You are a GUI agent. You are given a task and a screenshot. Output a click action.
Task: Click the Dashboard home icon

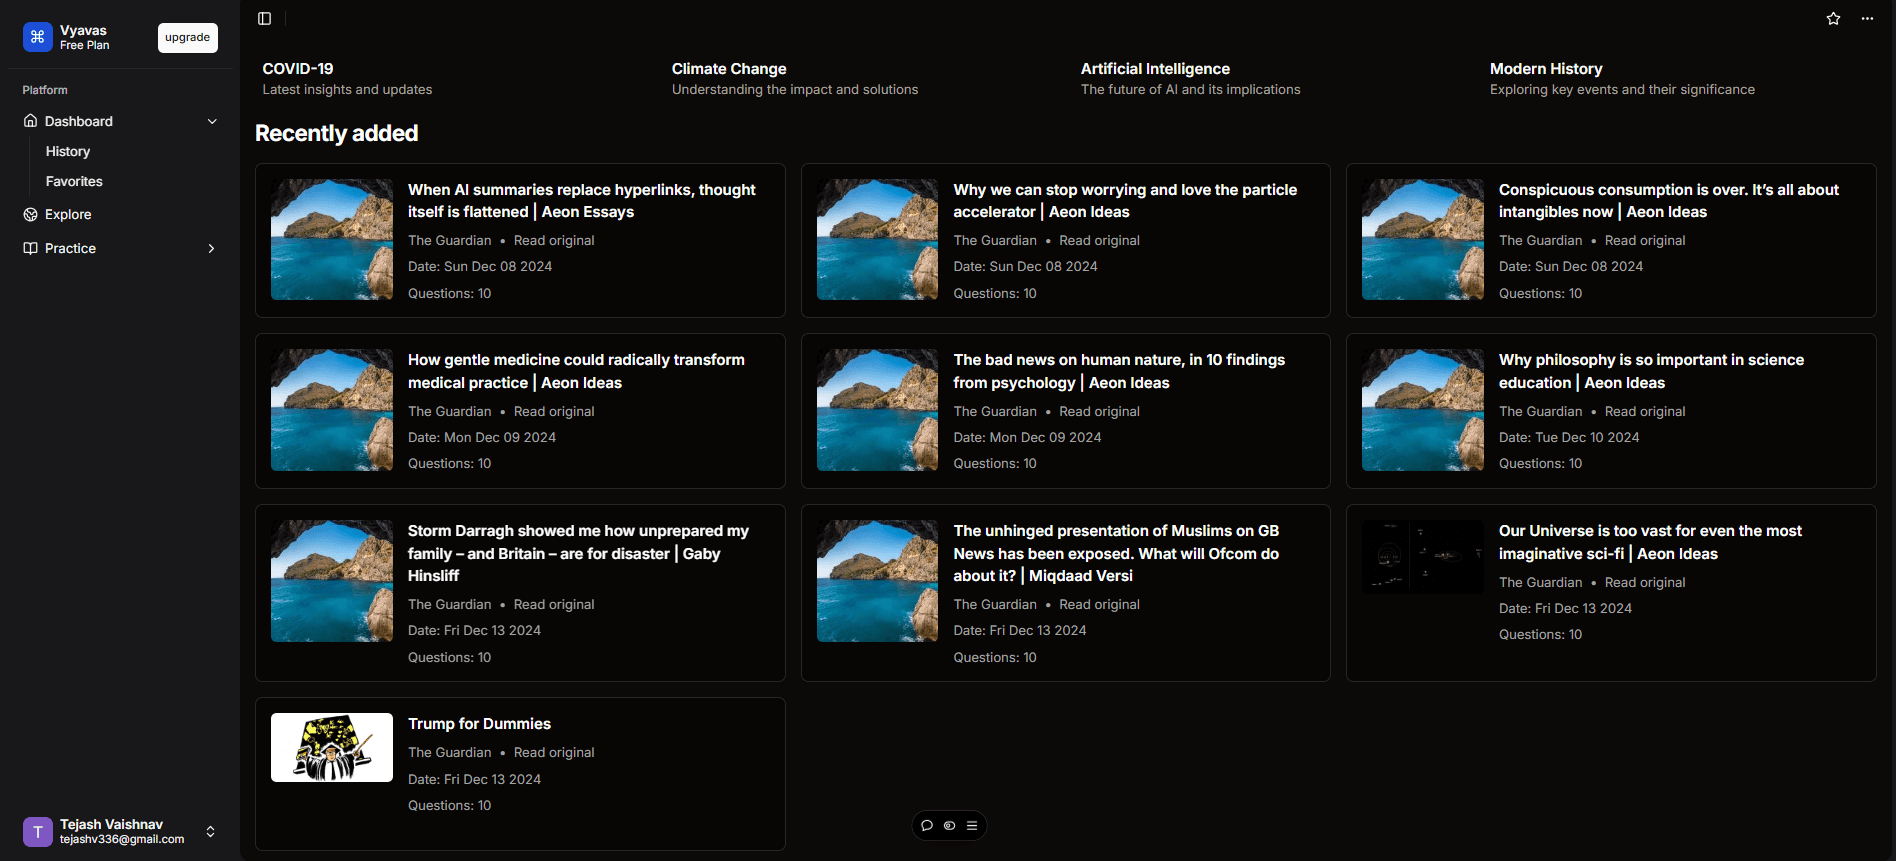click(31, 121)
